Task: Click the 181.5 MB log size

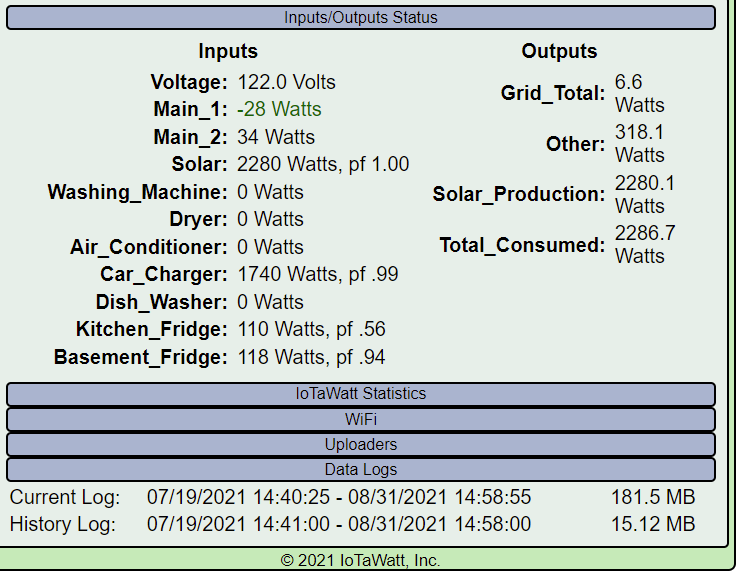Action: click(x=653, y=497)
